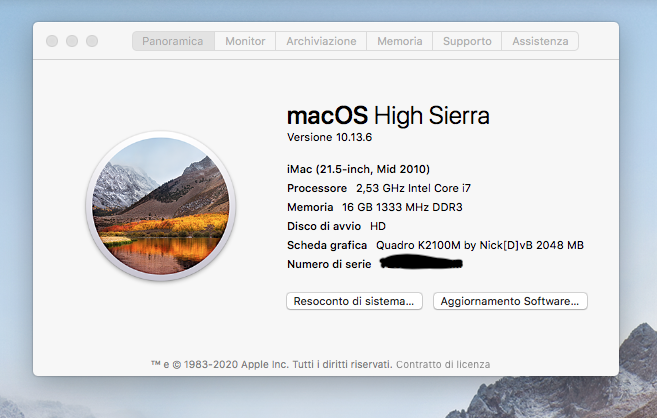
Task: Minimize the window with the middle title-bar button
Action: [72, 41]
